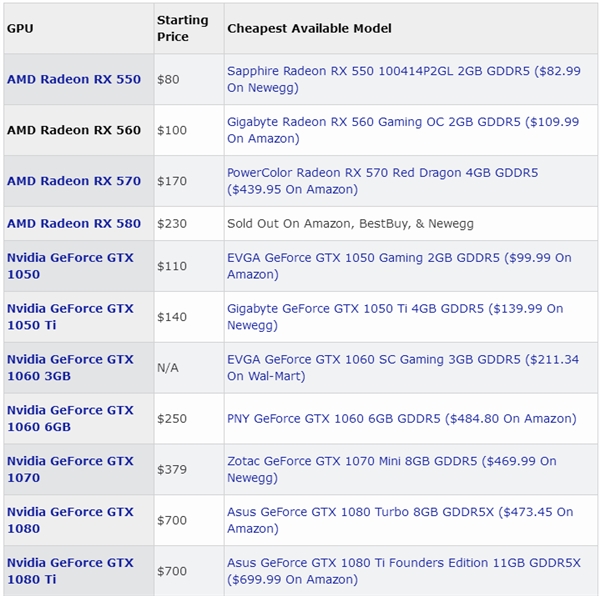The width and height of the screenshot is (600, 596).
Task: Open the Asus GTX 1080 Turbo listing
Action: click(x=399, y=520)
